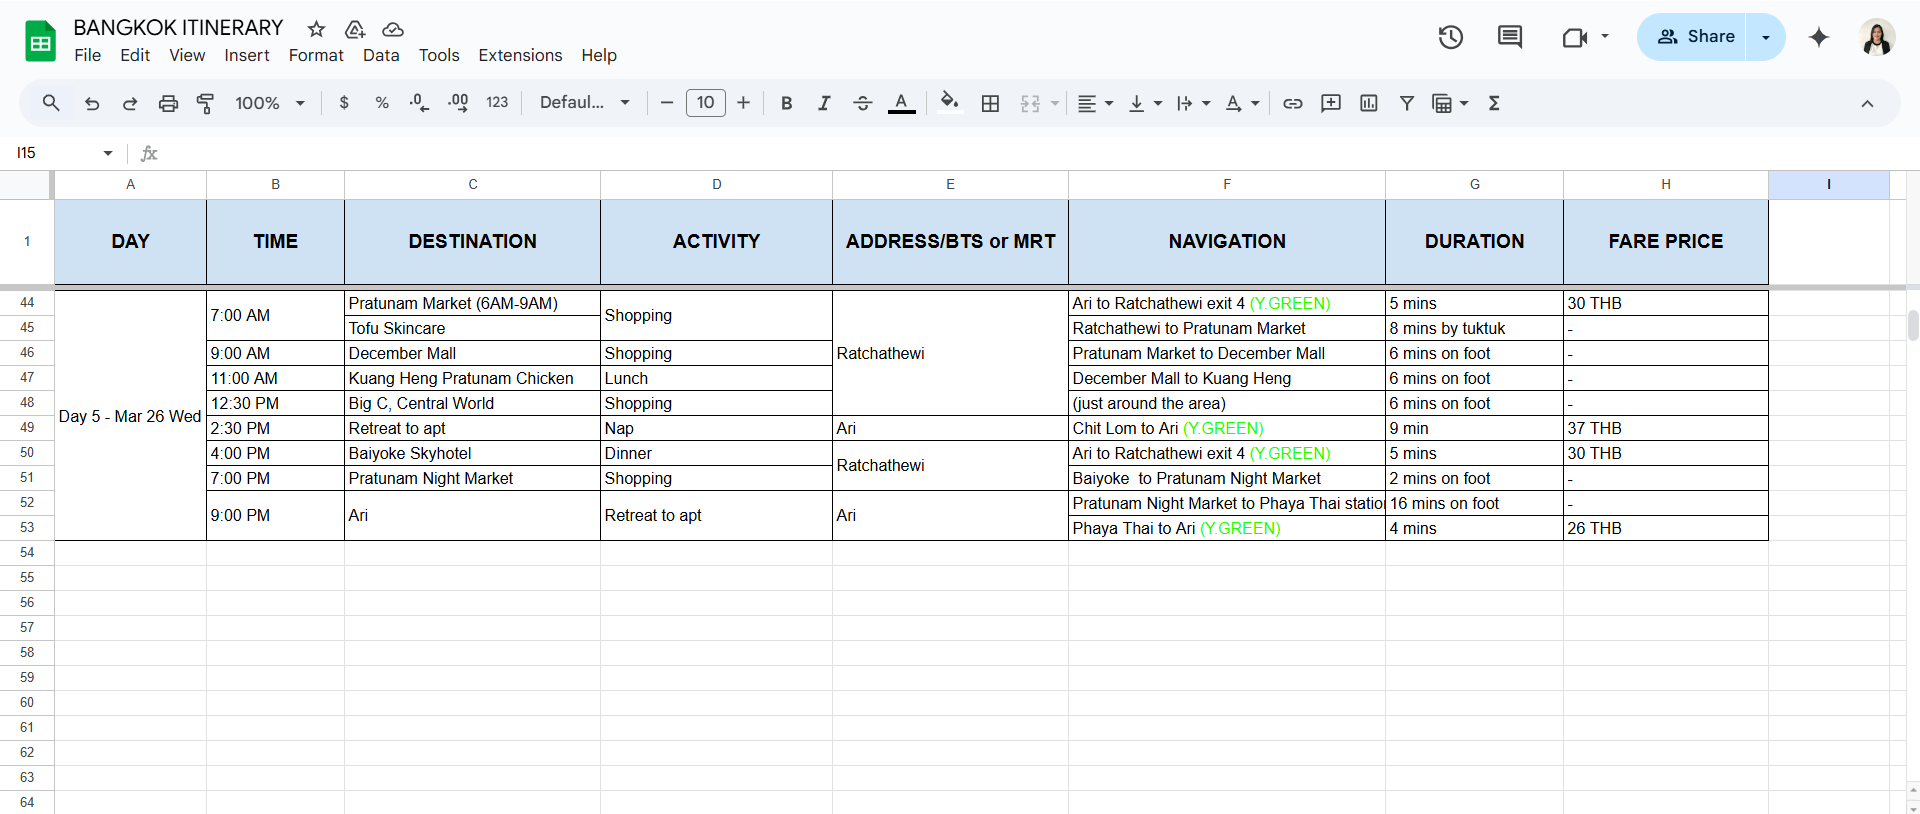
Task: Toggle the filter on the sheet
Action: pyautogui.click(x=1407, y=103)
